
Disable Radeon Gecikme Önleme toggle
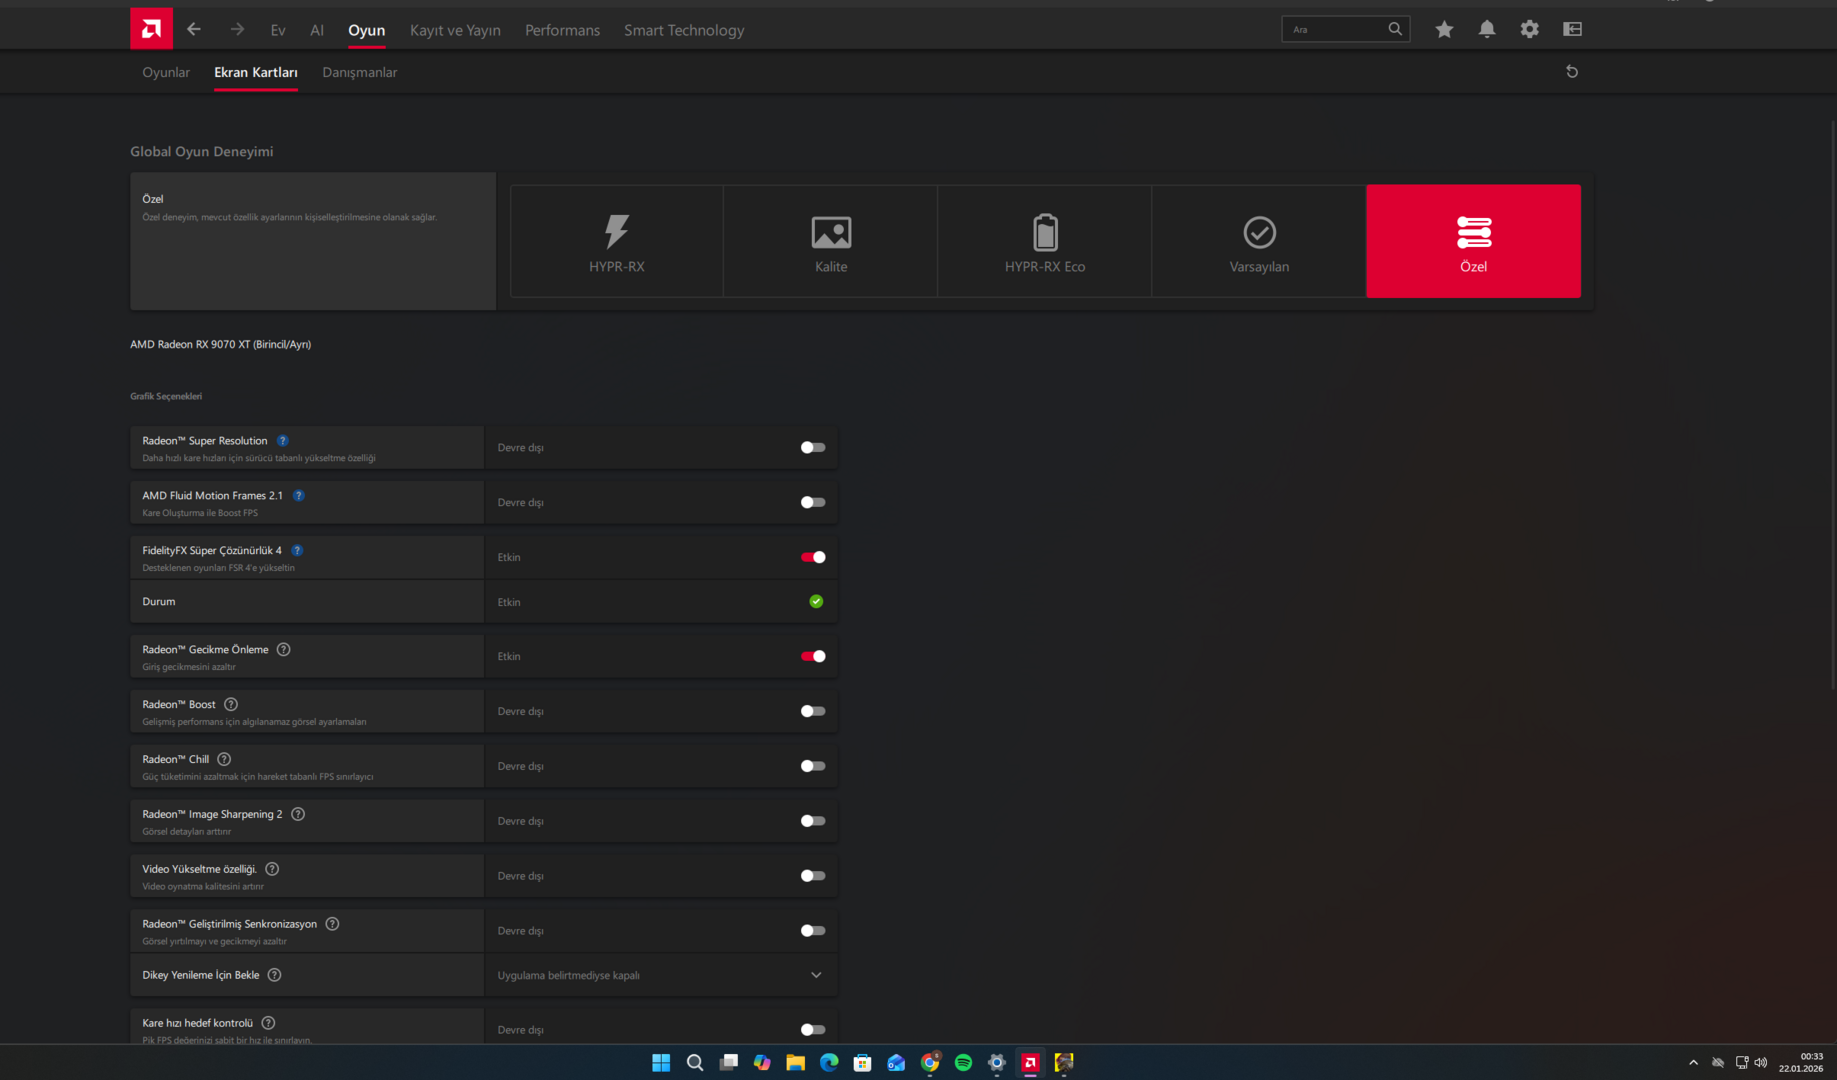pyautogui.click(x=813, y=656)
